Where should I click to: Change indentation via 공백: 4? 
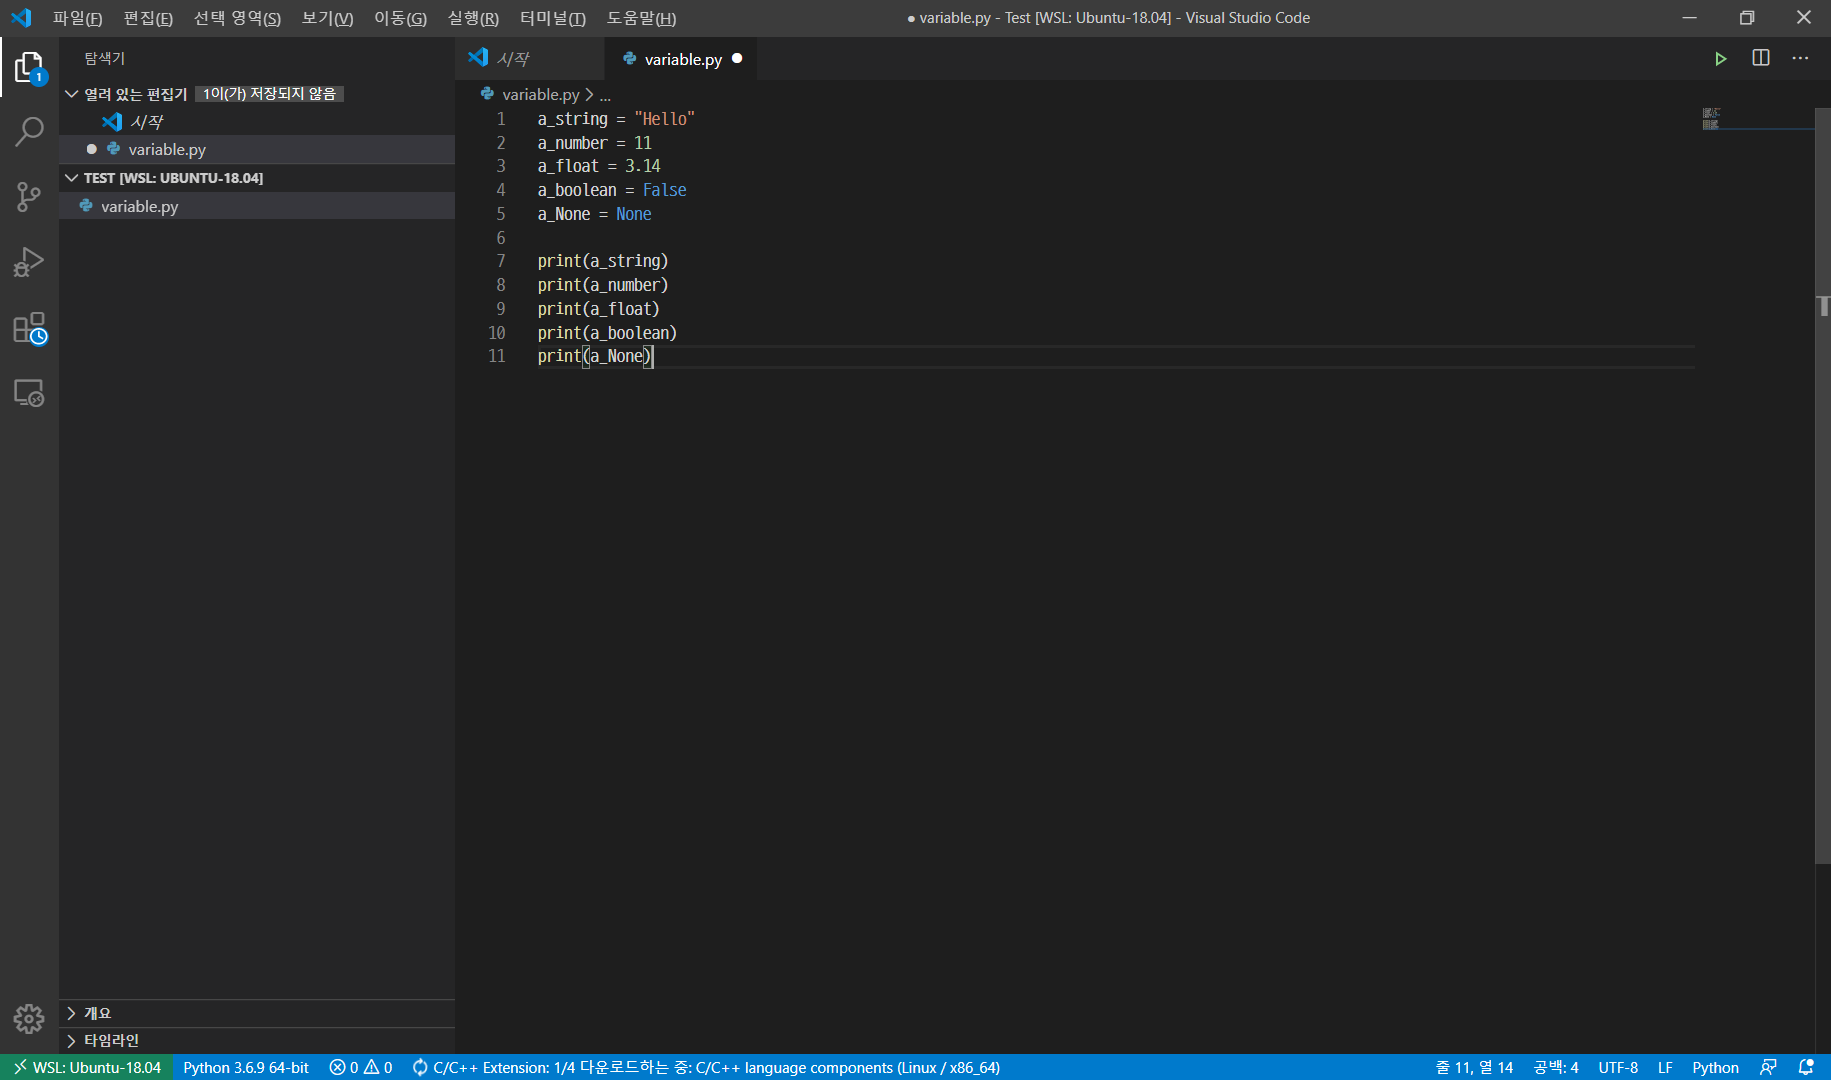(1556, 1067)
